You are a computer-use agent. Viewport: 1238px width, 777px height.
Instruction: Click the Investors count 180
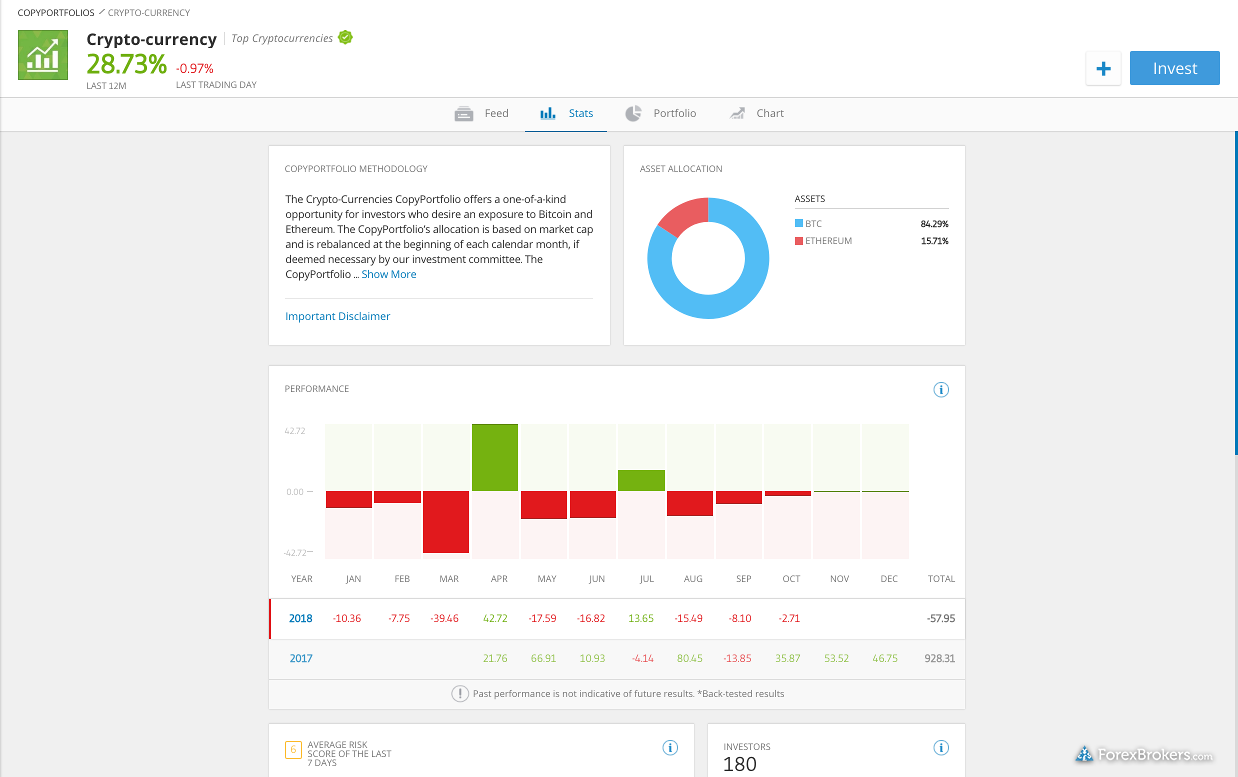point(740,765)
